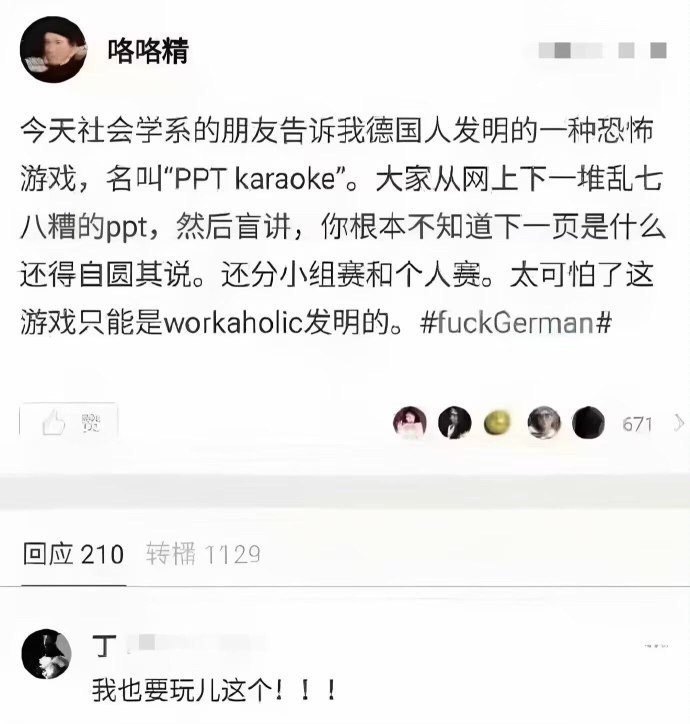The image size is (690, 724).
Task: Expand likers list with chevron arrow
Action: point(678,423)
